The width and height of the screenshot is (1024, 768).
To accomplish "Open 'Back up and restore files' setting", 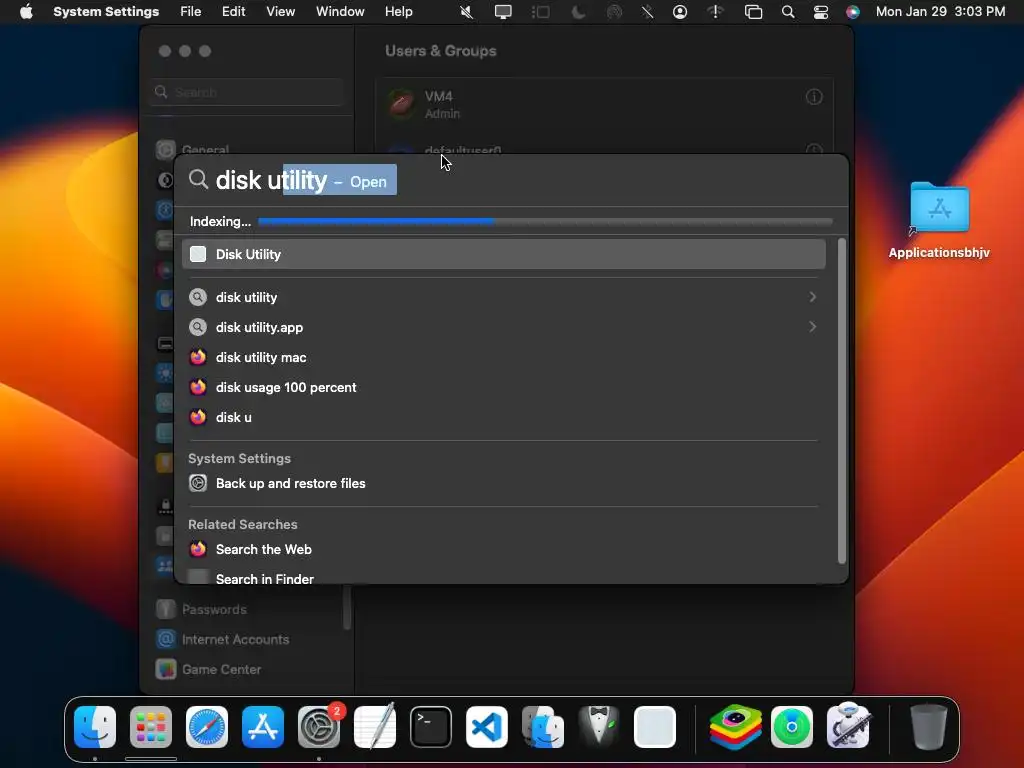I will tap(504, 483).
